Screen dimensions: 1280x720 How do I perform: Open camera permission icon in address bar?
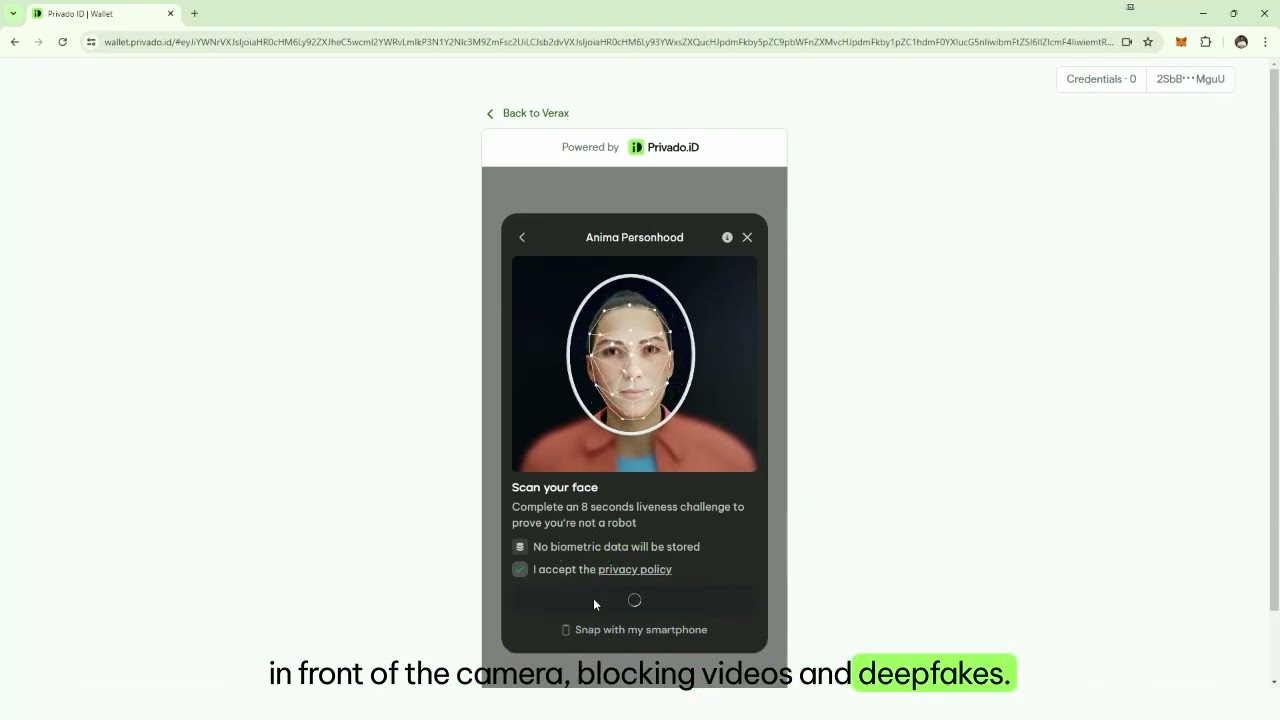pyautogui.click(x=1127, y=42)
